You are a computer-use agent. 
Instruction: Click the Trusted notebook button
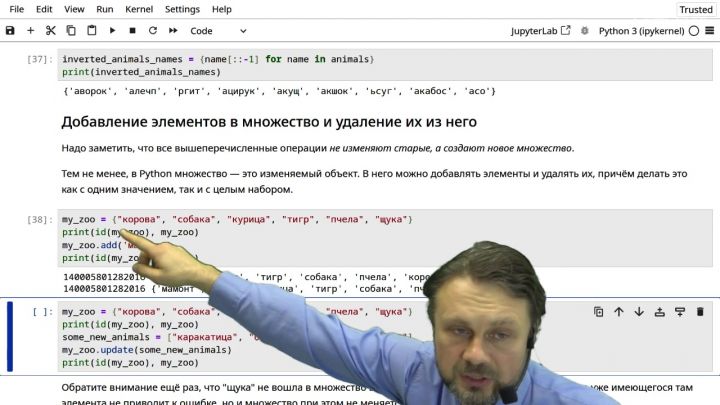pyautogui.click(x=696, y=10)
